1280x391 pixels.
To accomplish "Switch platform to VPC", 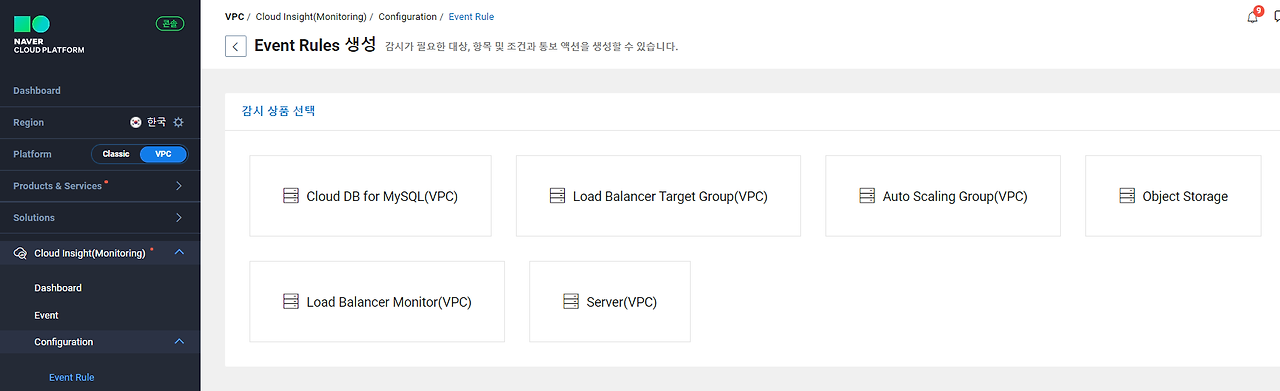I will 163,154.
